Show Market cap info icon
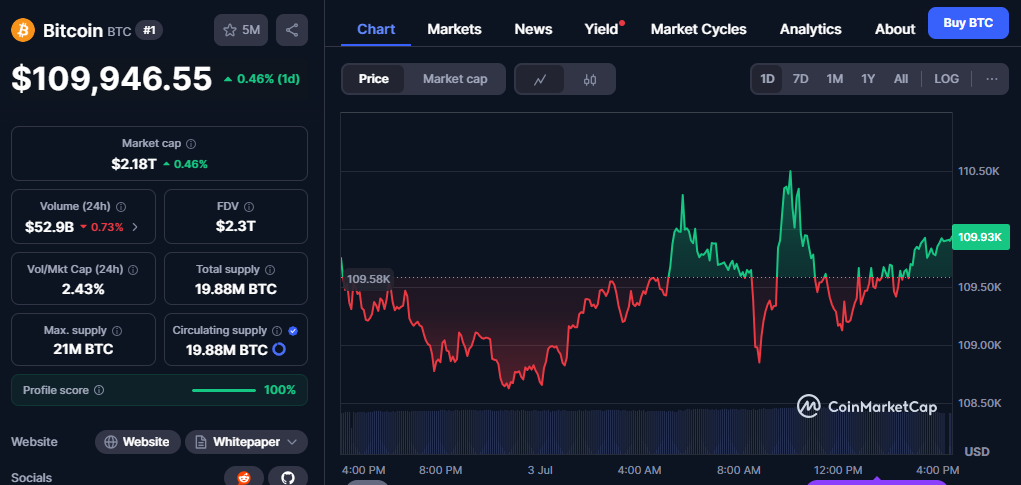Viewport: 1021px width, 485px height. click(x=191, y=144)
